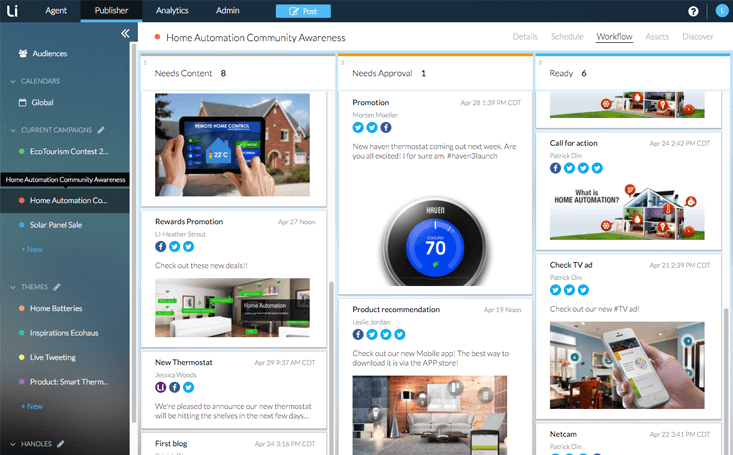Switch to the Schedule tab
The image size is (733, 455).
coord(567,36)
